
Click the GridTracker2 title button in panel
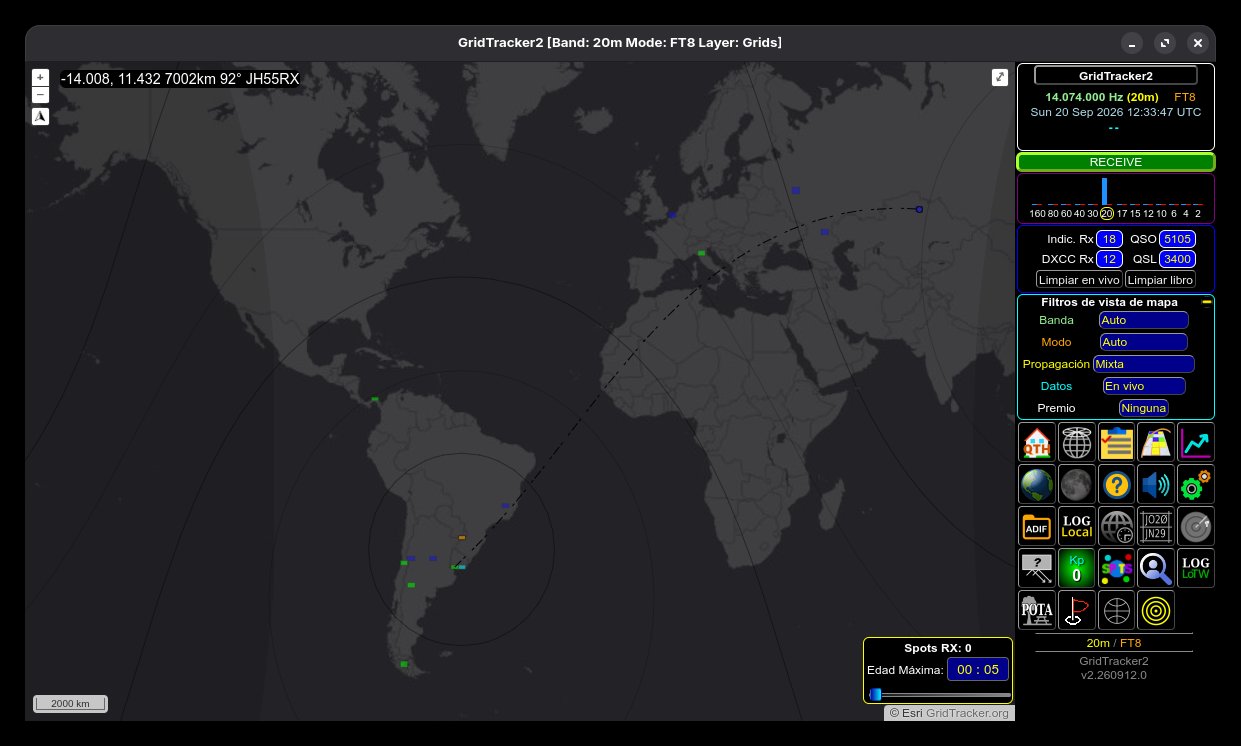pyautogui.click(x=1116, y=75)
